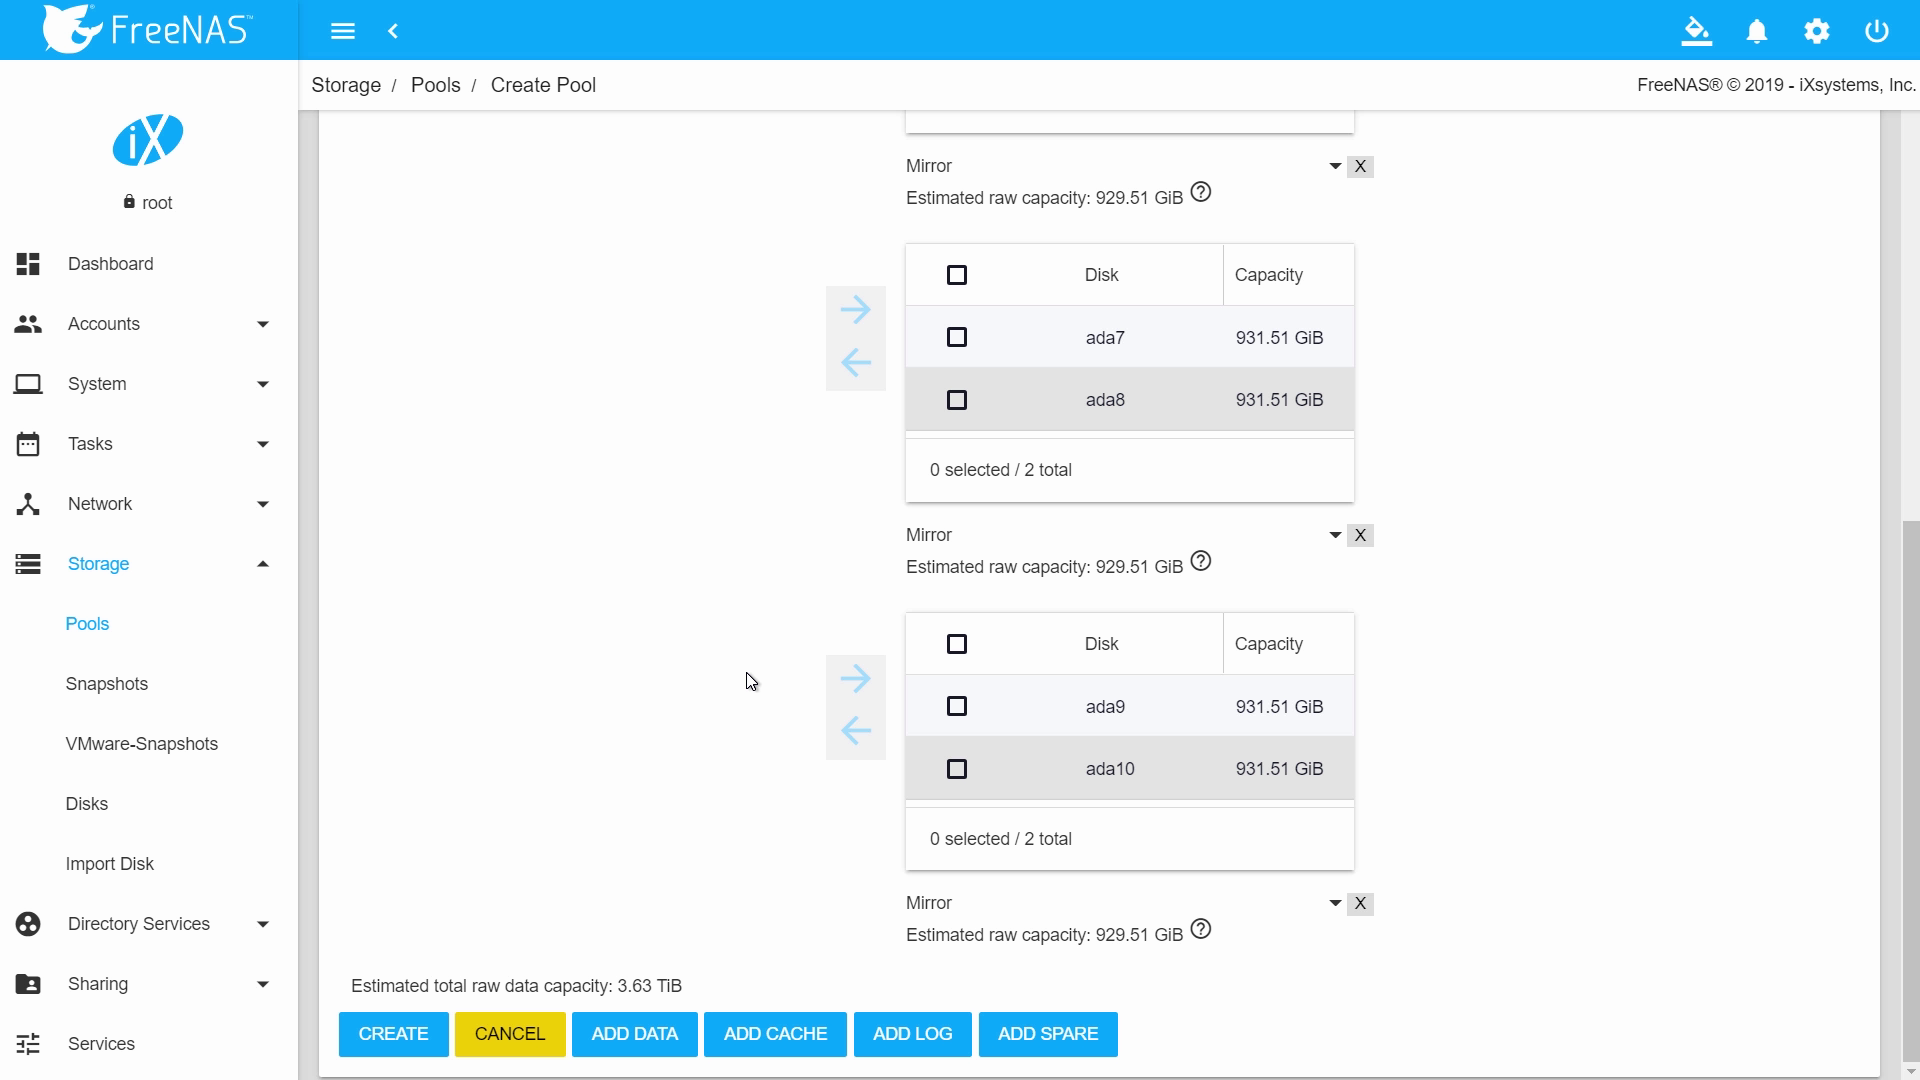The height and width of the screenshot is (1080, 1920).
Task: Check the ada10 disk checkbox
Action: [x=957, y=769]
